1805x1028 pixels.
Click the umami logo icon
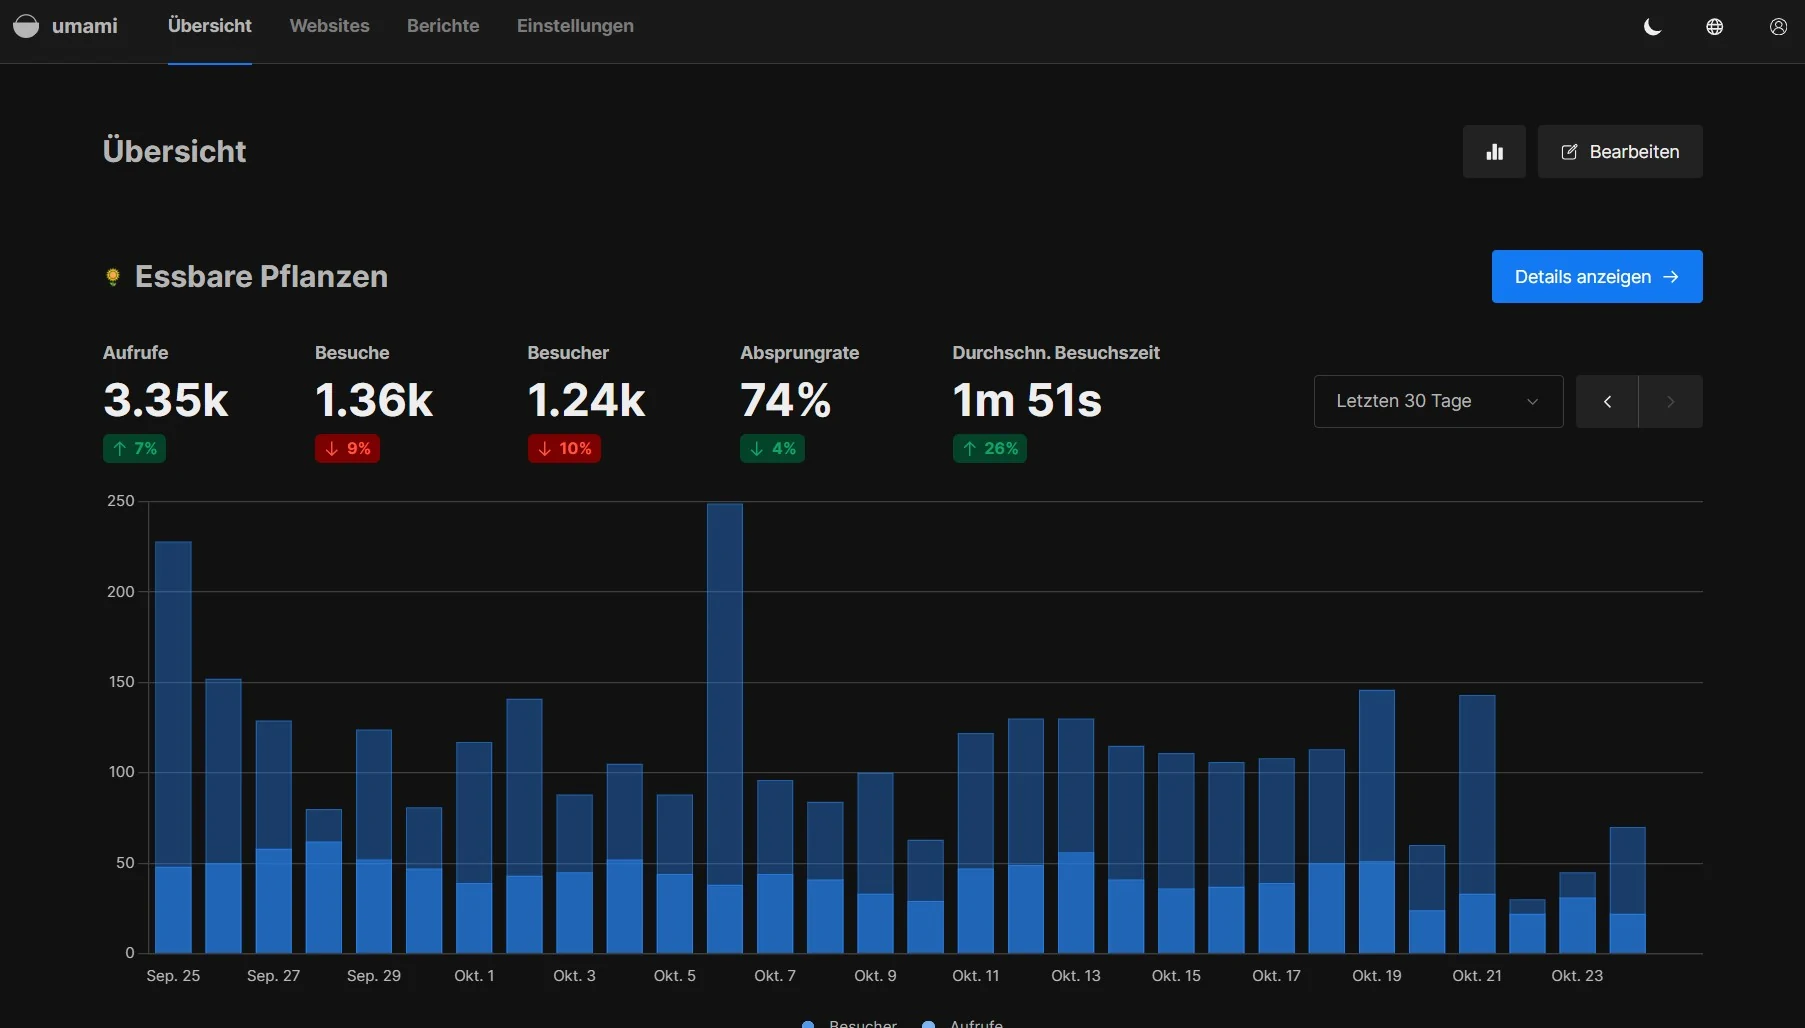(x=26, y=26)
